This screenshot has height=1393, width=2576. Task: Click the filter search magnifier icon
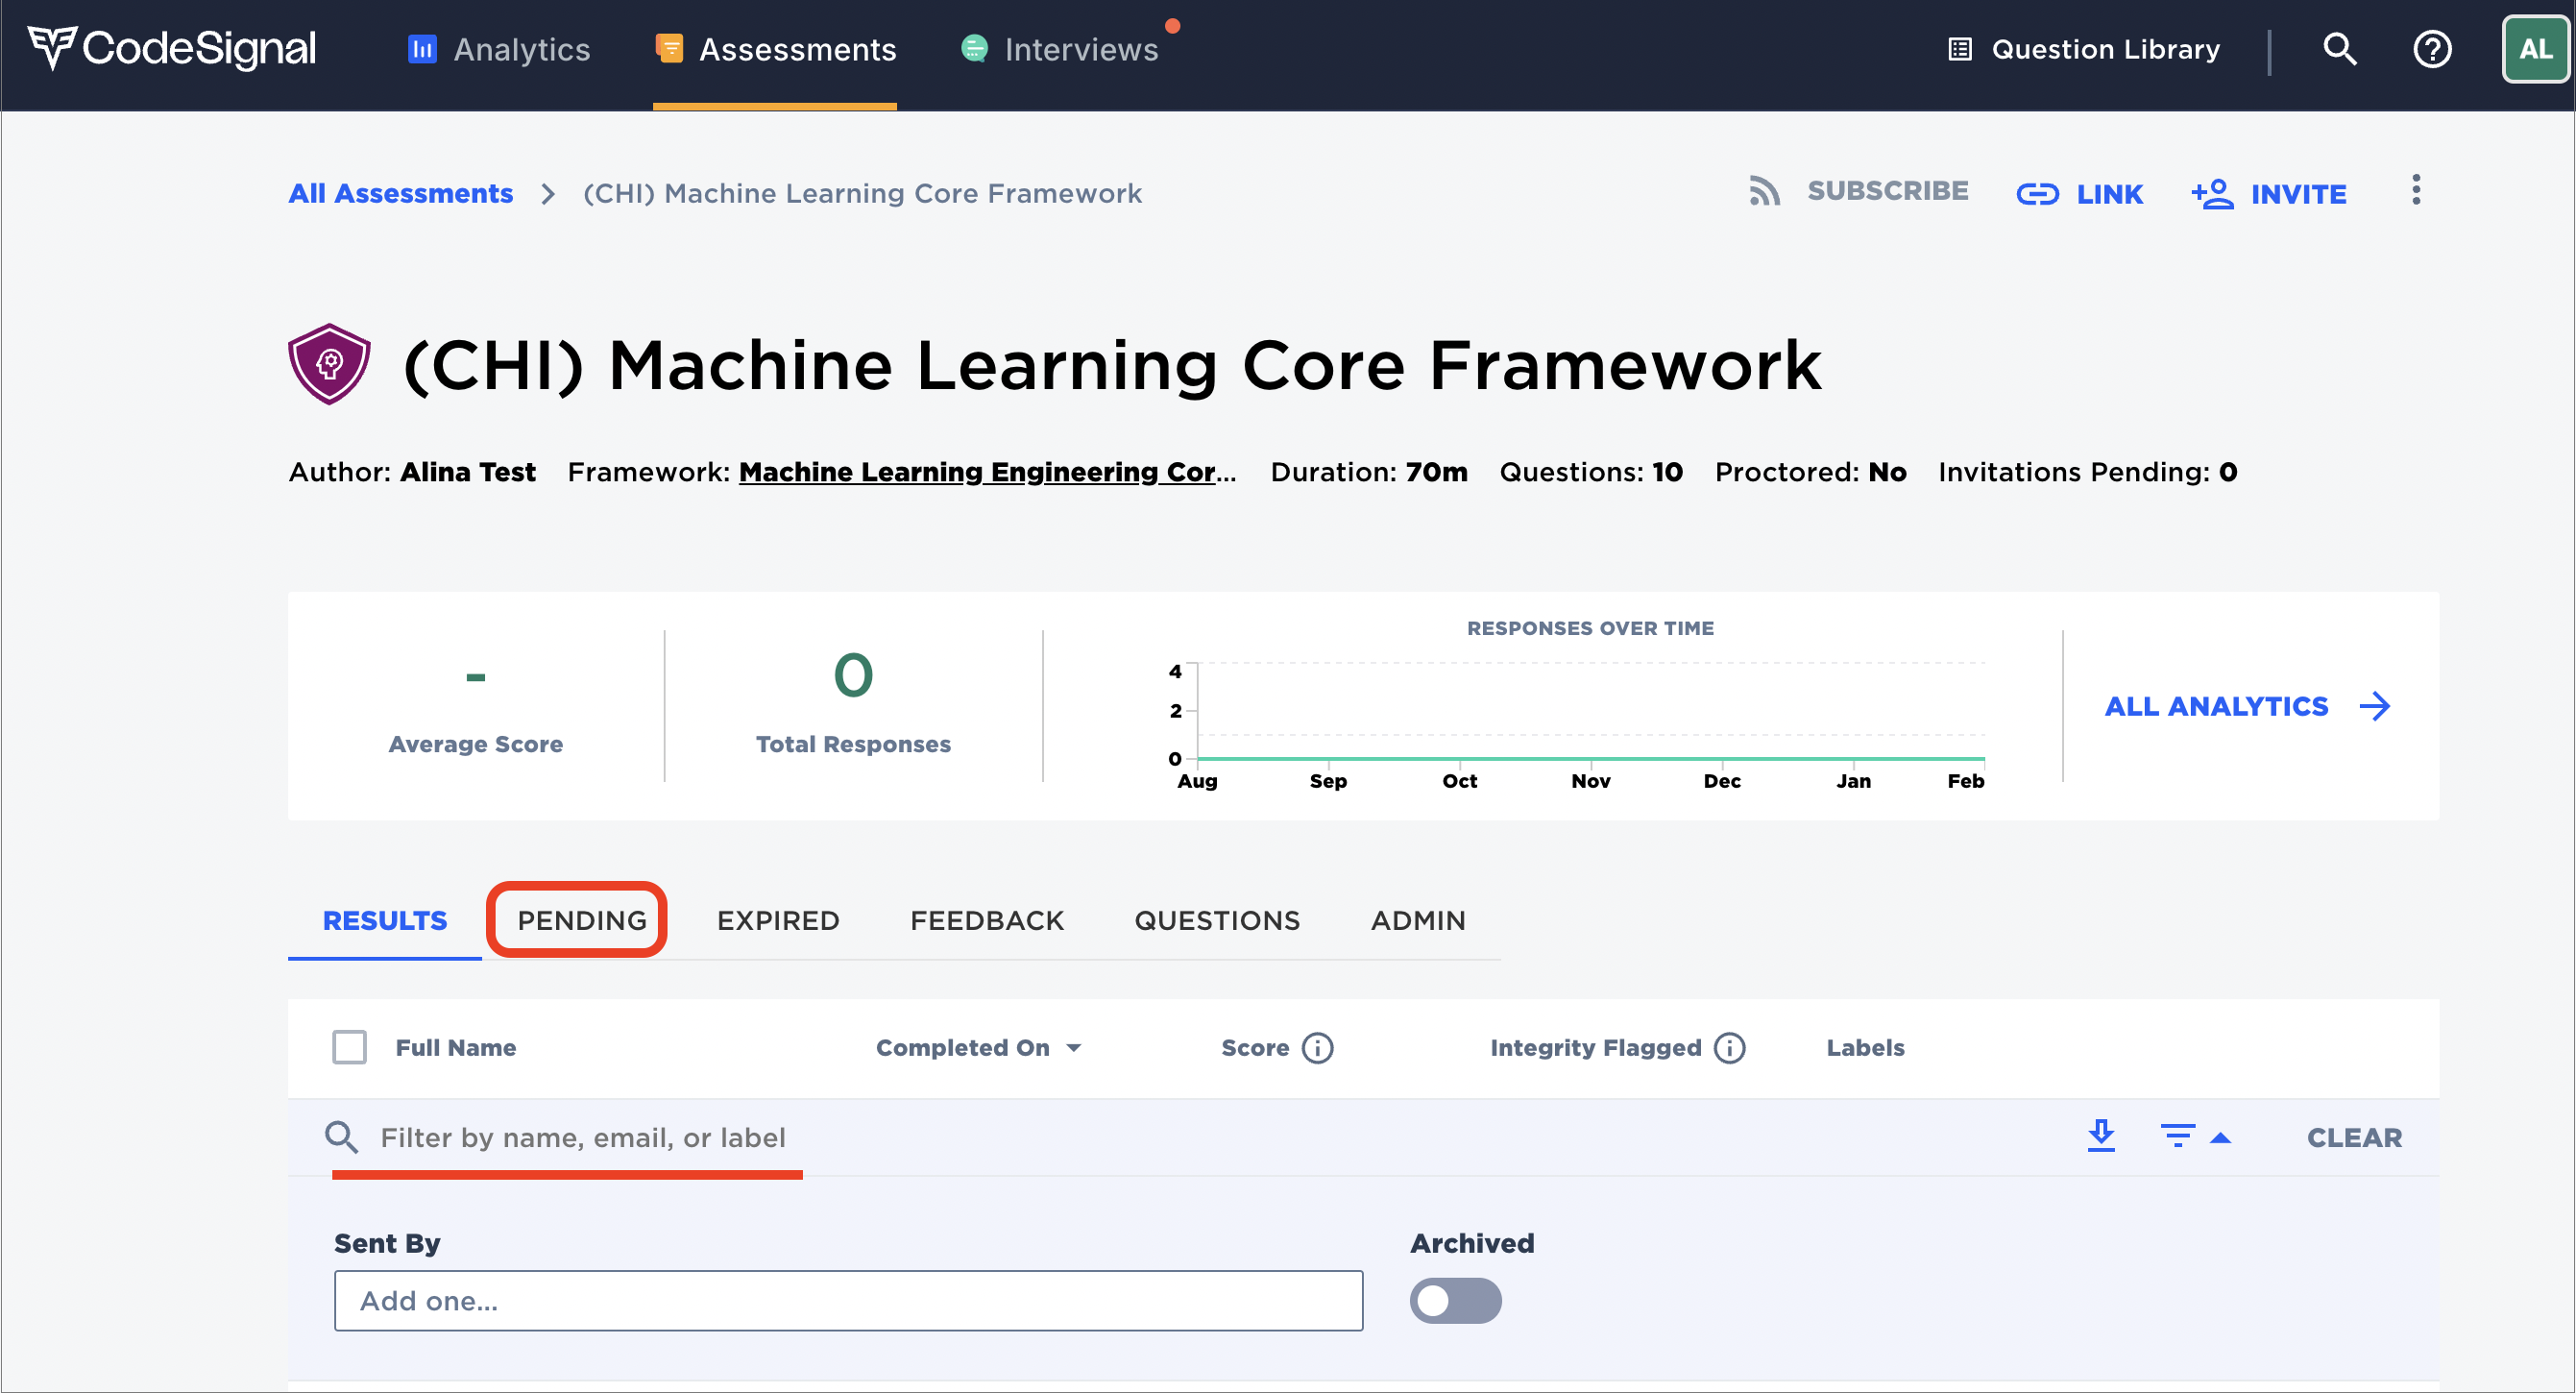(x=341, y=1137)
